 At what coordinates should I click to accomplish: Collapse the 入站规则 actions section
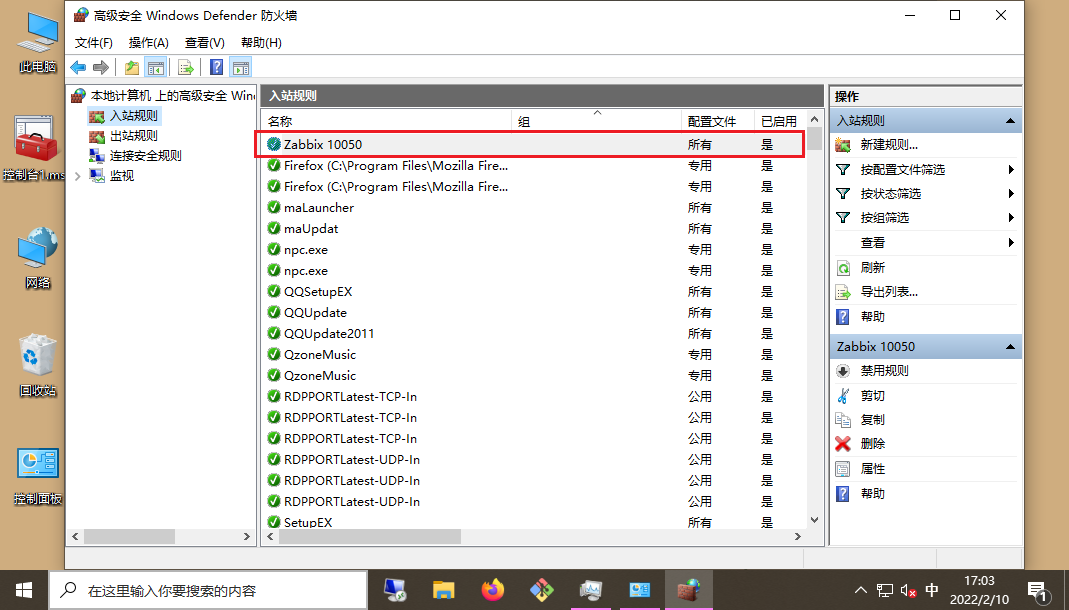pyautogui.click(x=1010, y=121)
